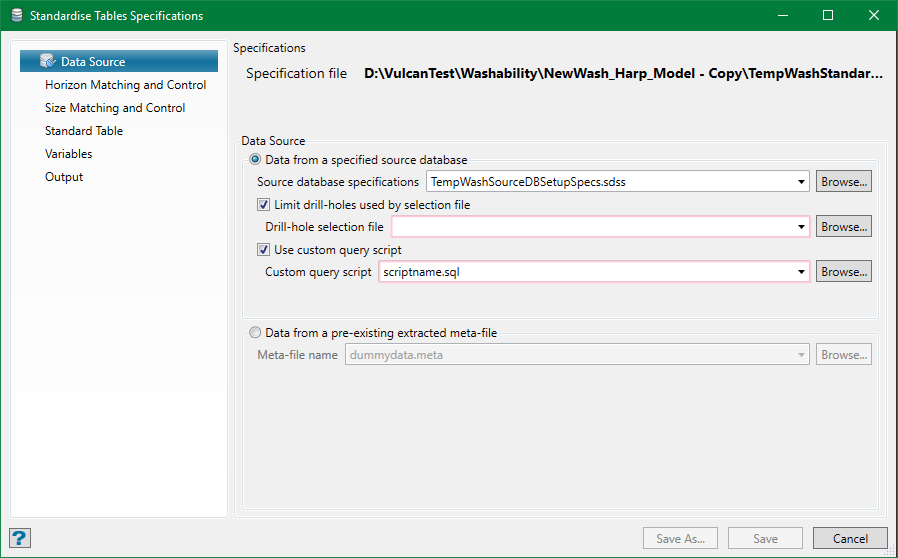Image resolution: width=898 pixels, height=558 pixels.
Task: Toggle Limit drill-holes used by selection file
Action: pos(264,205)
